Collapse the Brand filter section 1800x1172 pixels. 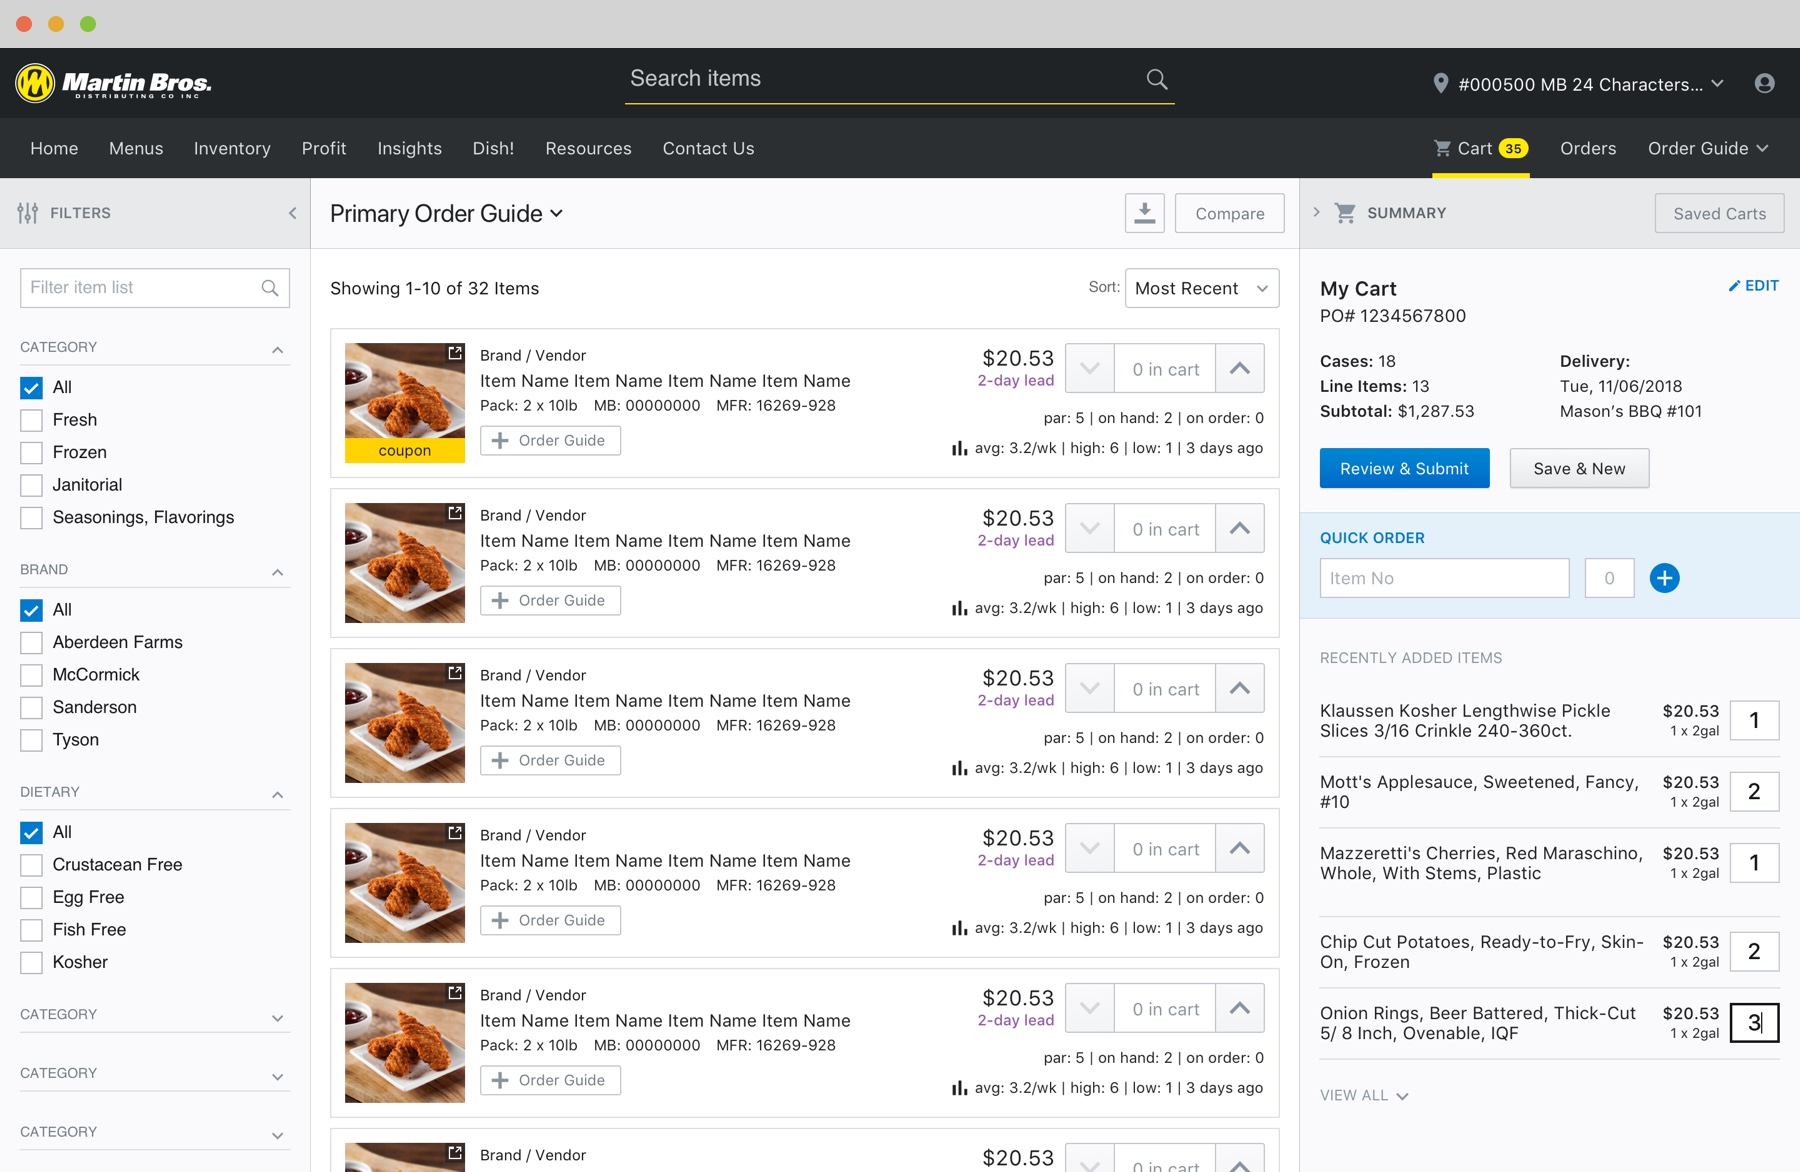pos(277,572)
